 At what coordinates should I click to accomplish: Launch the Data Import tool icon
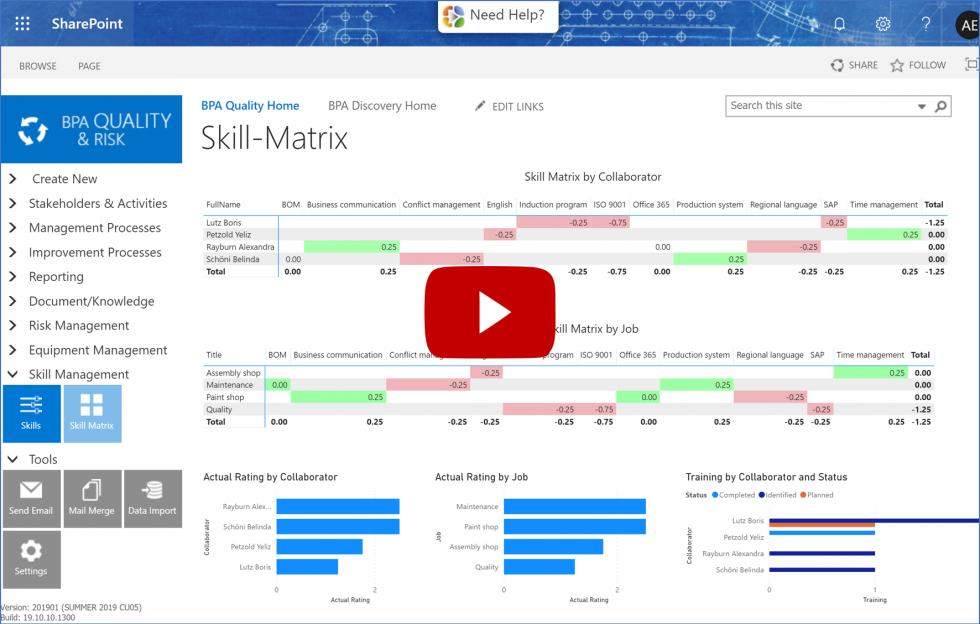[153, 498]
